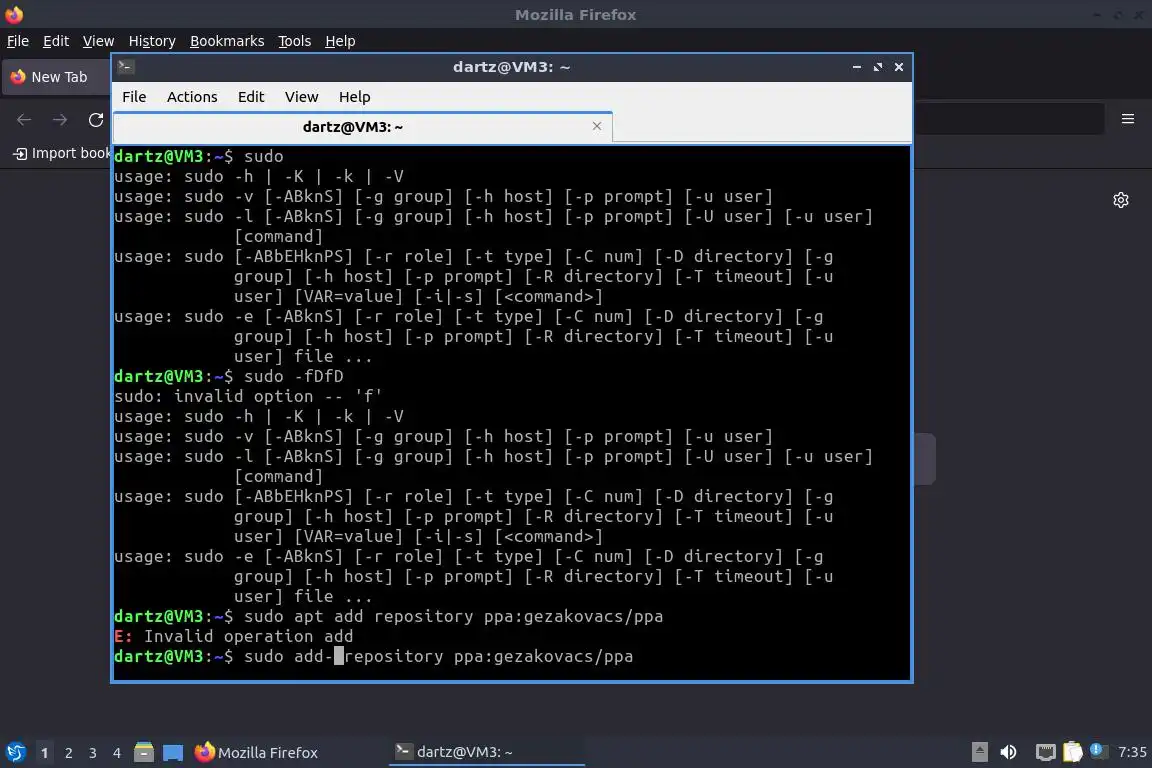Open the terminal Help menu
This screenshot has width=1152, height=768.
click(x=354, y=97)
